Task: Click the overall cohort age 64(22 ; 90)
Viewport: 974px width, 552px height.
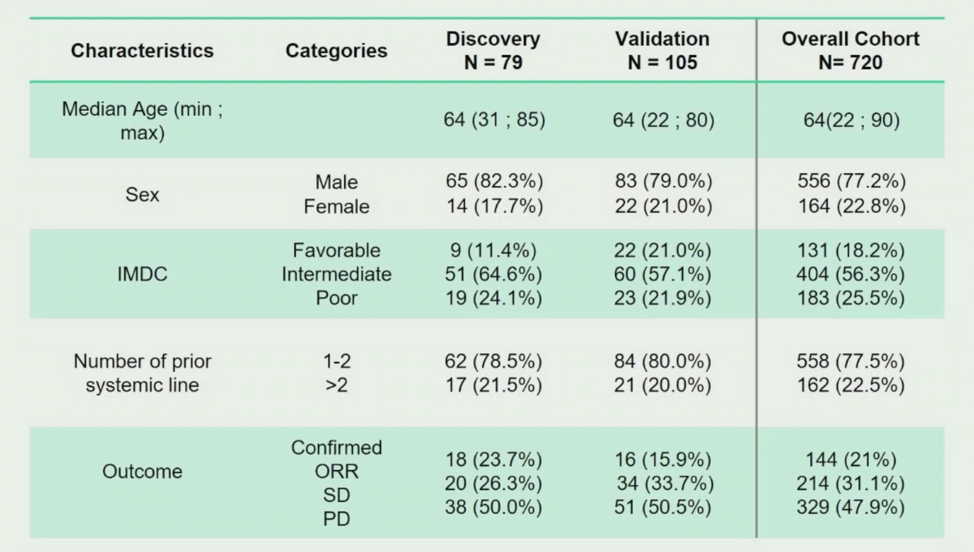Action: coord(851,120)
